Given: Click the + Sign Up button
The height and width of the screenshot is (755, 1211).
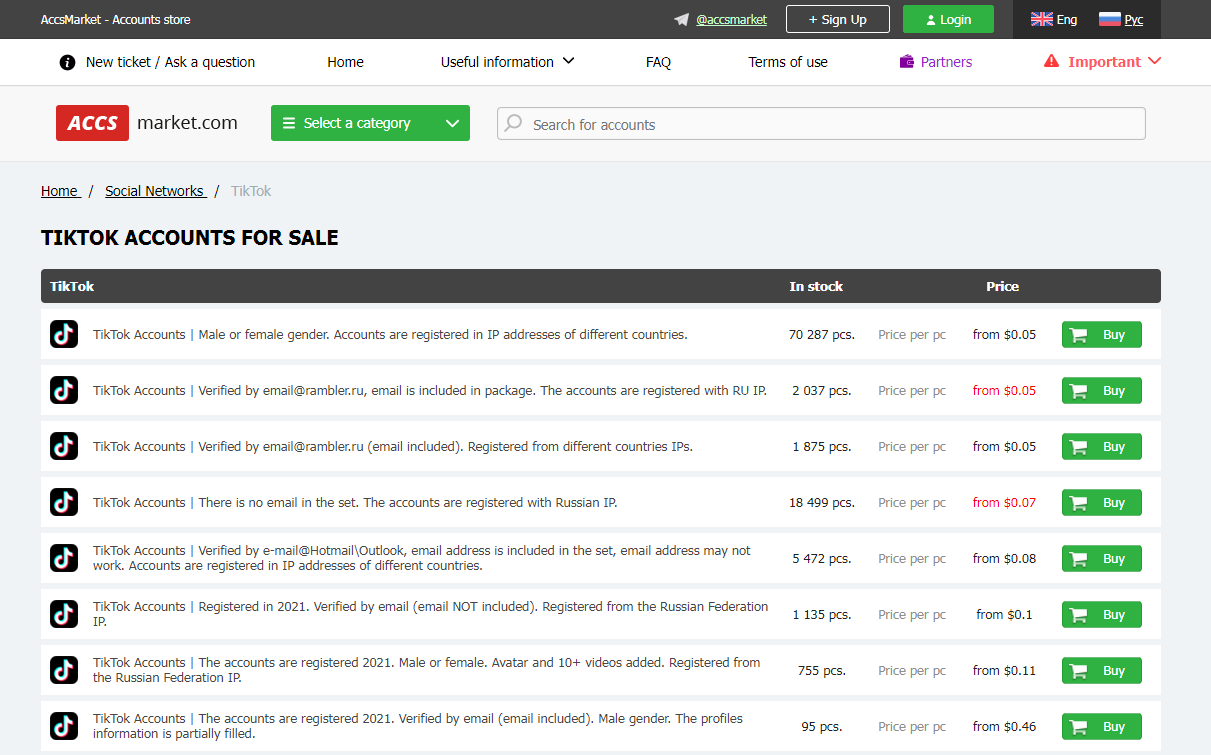Looking at the screenshot, I should [x=838, y=19].
